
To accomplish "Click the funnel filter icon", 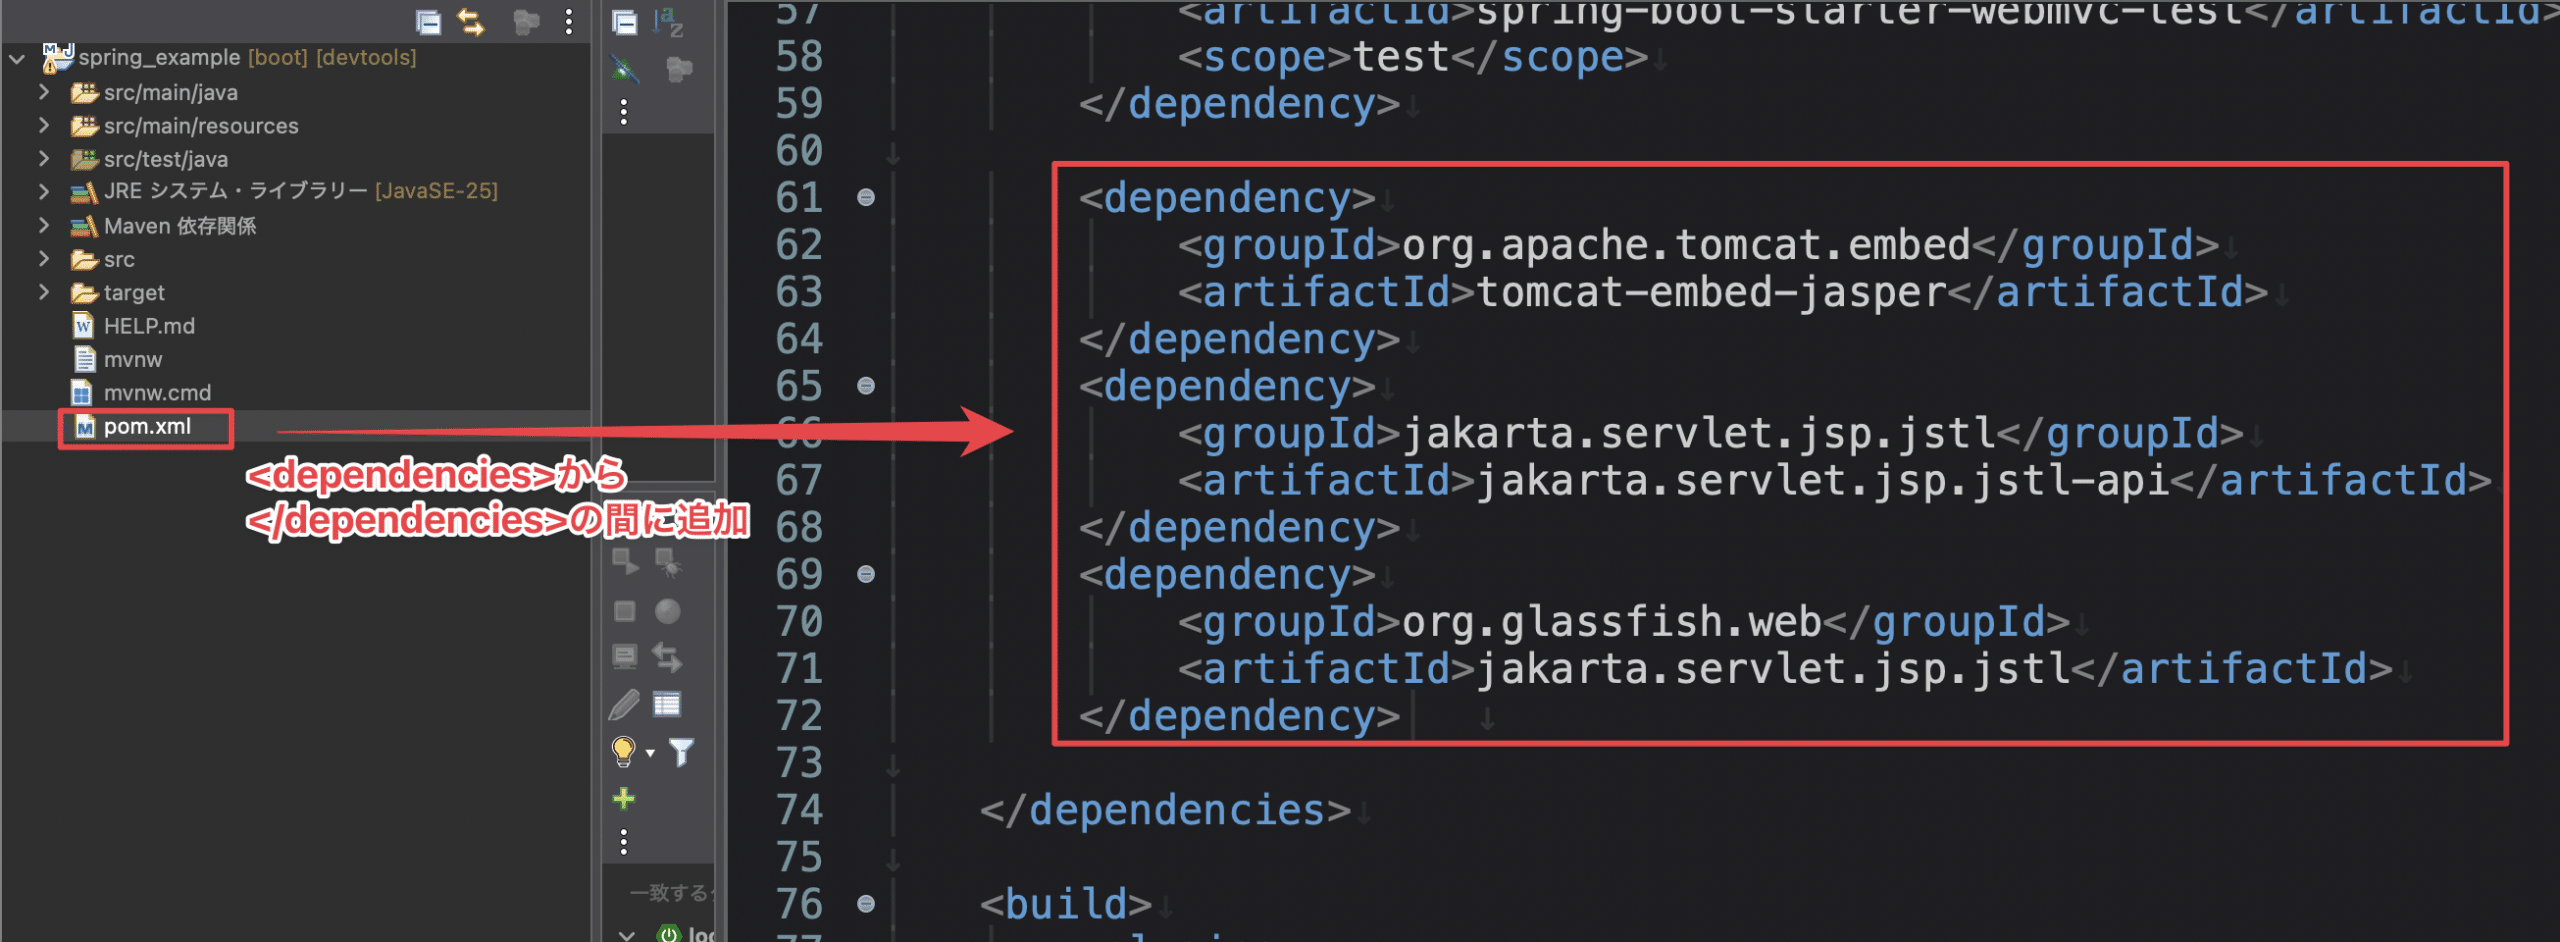I will pyautogui.click(x=681, y=751).
